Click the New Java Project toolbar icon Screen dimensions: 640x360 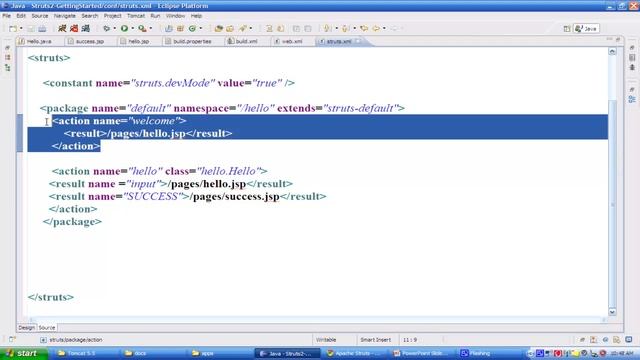click(x=169, y=29)
